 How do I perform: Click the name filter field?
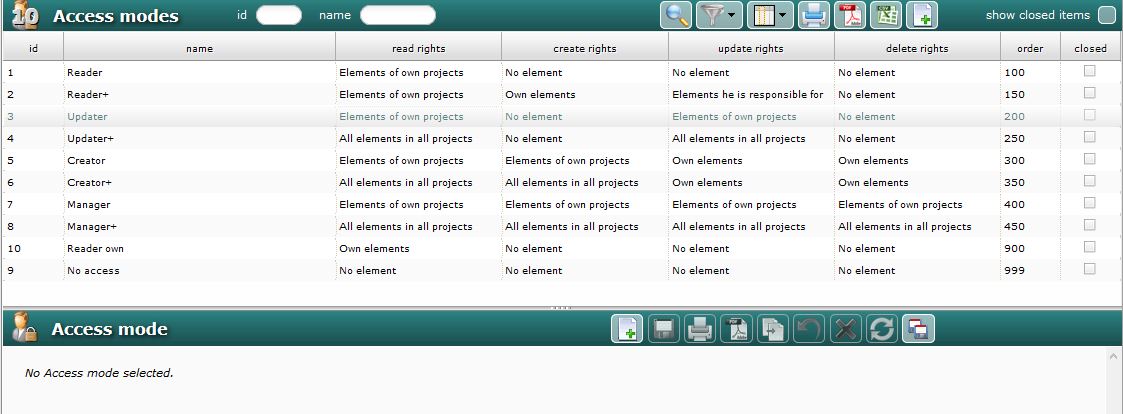point(397,15)
